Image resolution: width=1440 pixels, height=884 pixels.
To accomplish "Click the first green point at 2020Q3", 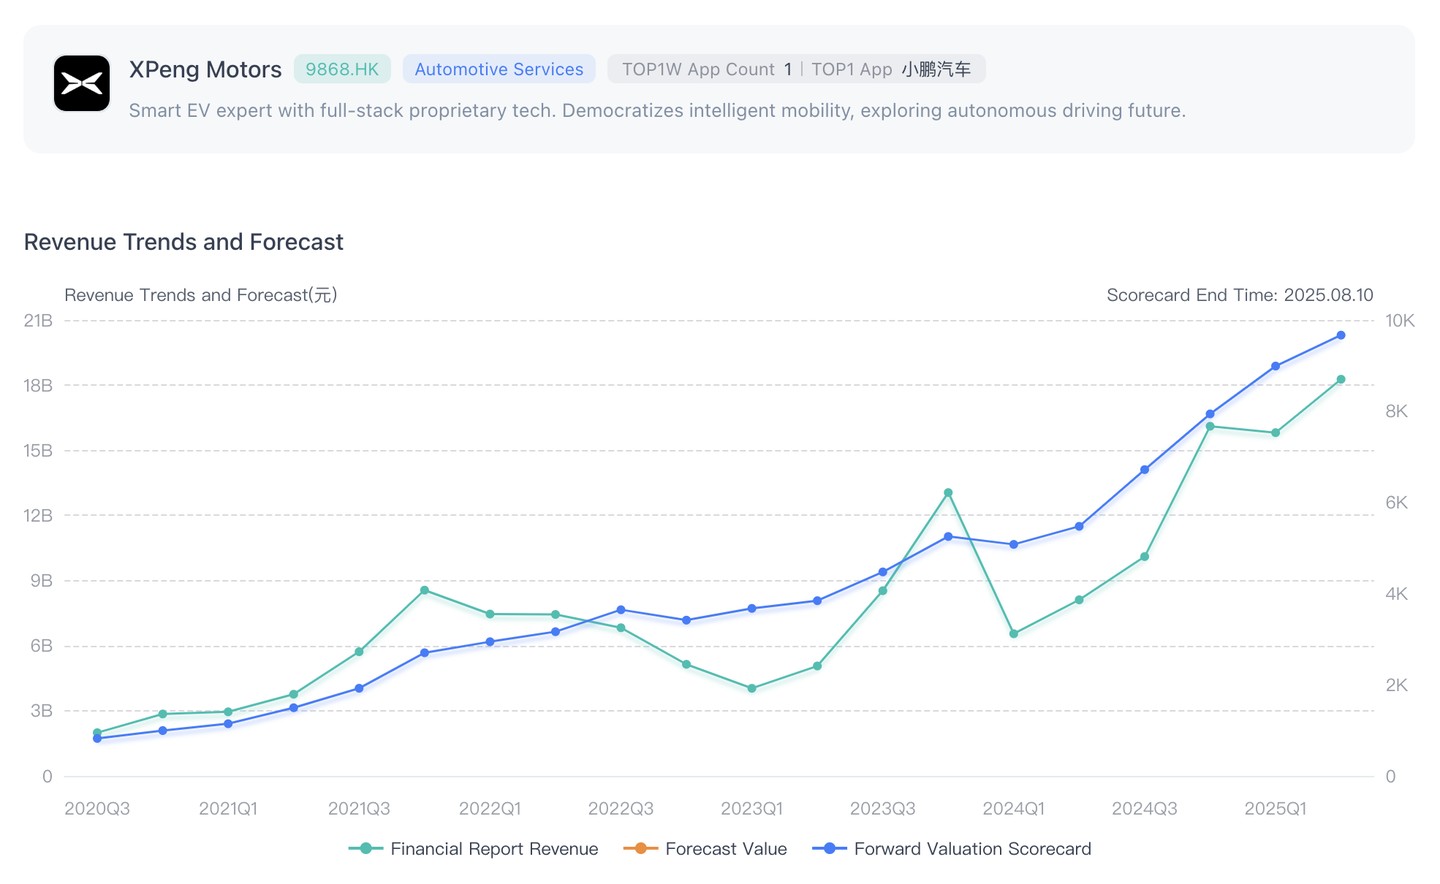I will coord(97,733).
